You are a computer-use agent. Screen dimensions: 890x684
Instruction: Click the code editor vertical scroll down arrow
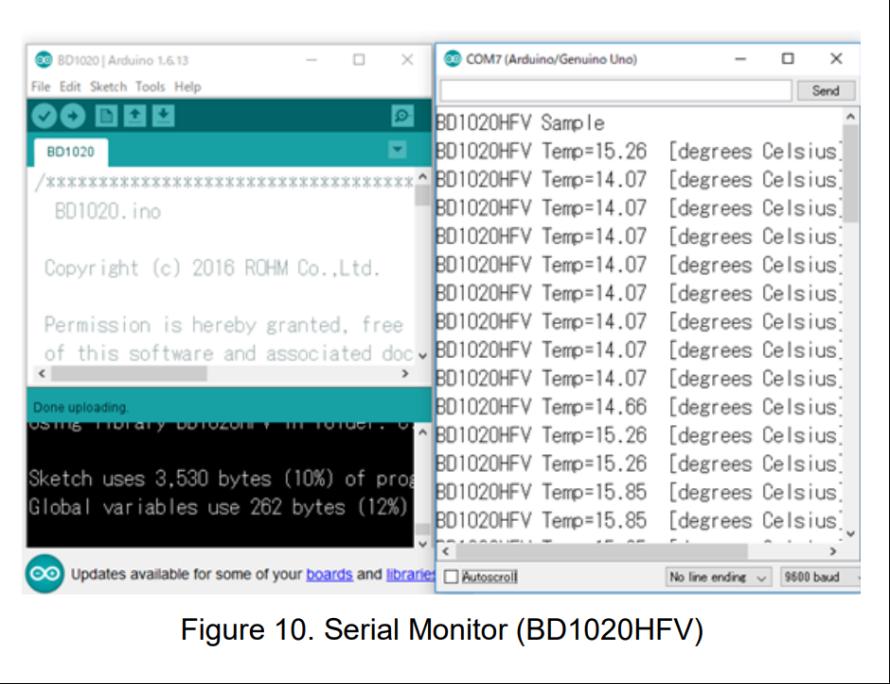(422, 356)
